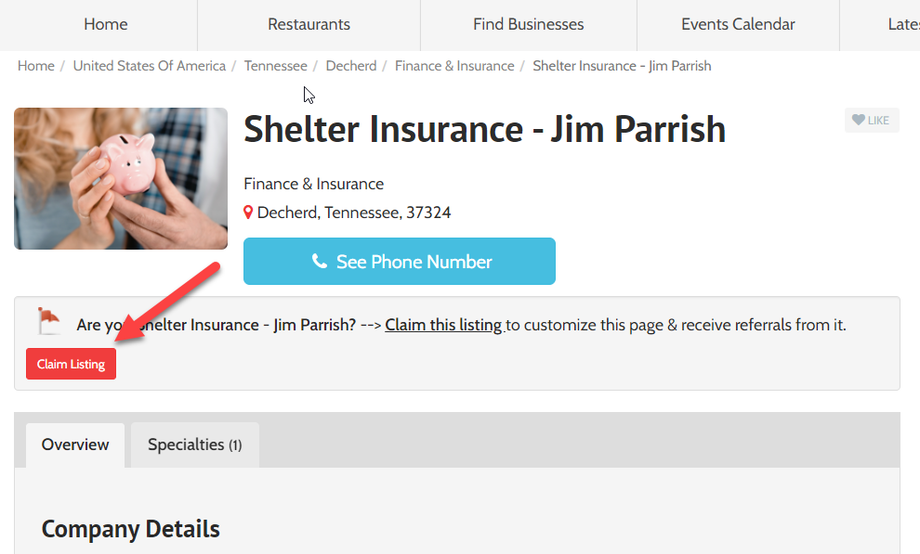
Task: Open Finance & Insurance breadcrumb link
Action: (x=454, y=66)
